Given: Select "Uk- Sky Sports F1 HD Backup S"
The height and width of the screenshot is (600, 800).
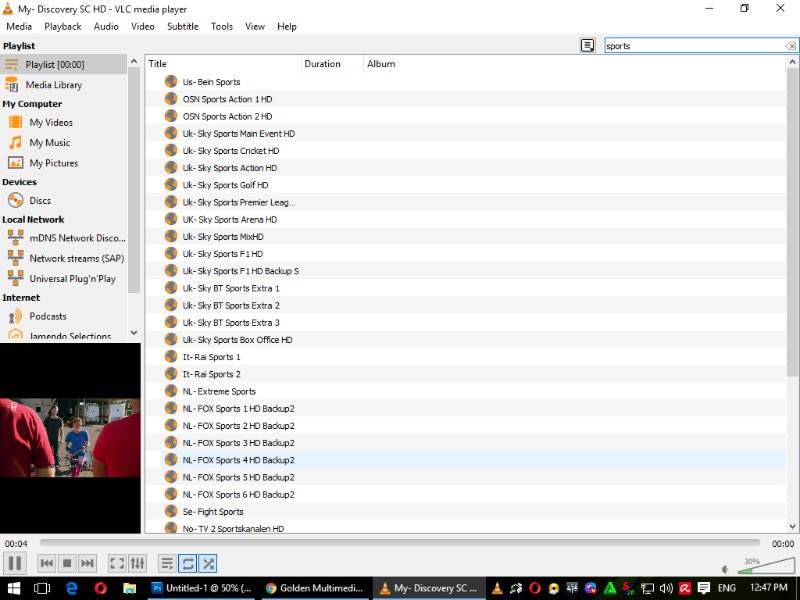Looking at the screenshot, I should (x=465, y=271).
